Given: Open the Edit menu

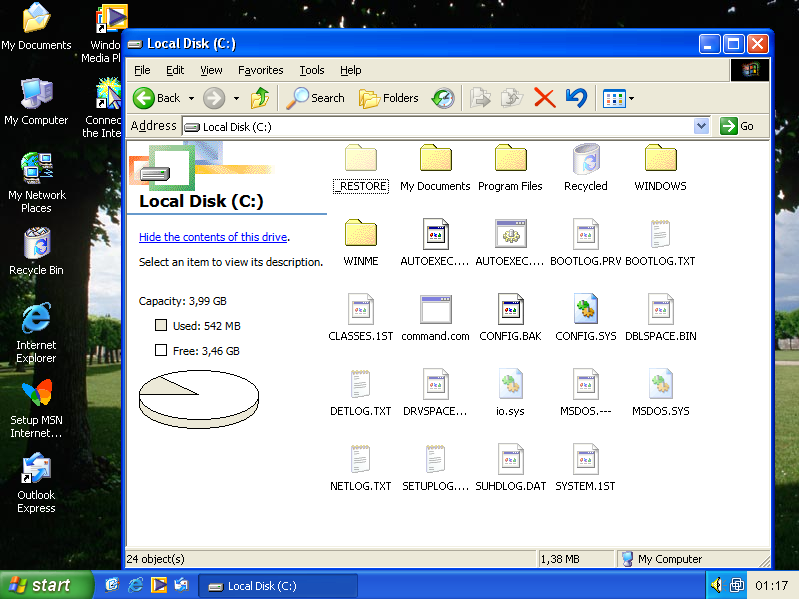Looking at the screenshot, I should [175, 70].
